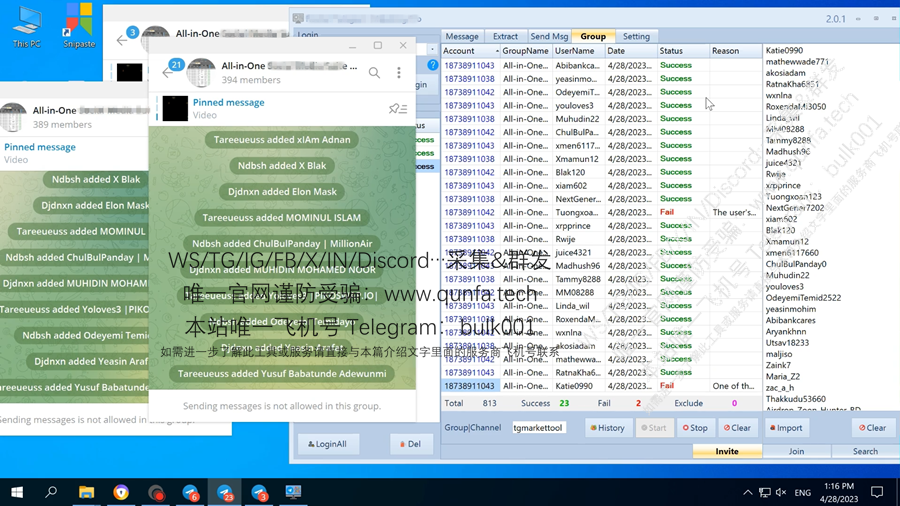
Task: Show hidden tray icons chevron
Action: [x=747, y=492]
